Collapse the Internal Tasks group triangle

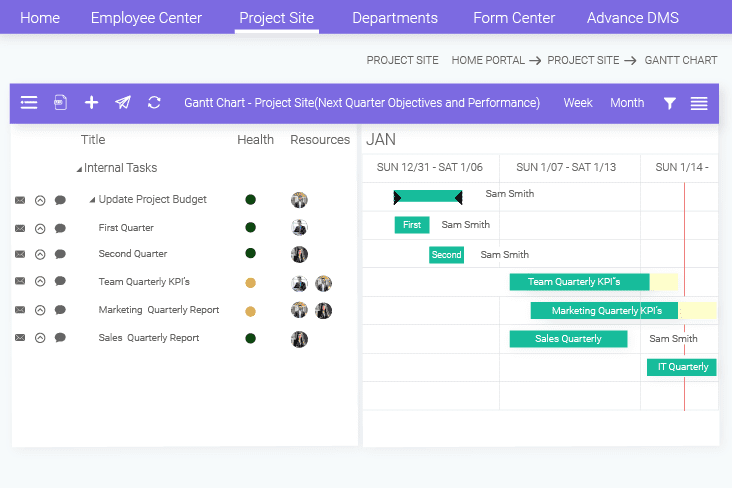click(79, 169)
